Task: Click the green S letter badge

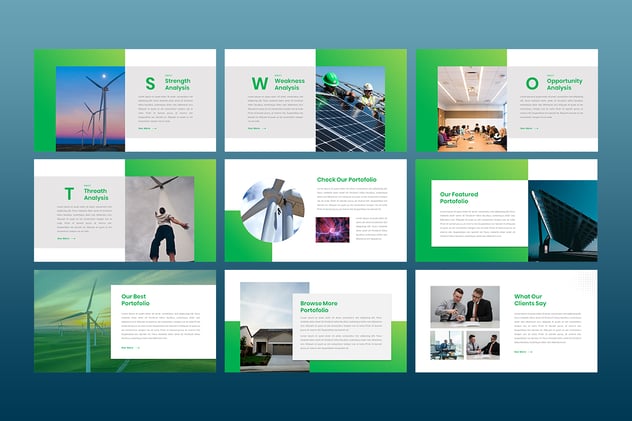Action: tap(150, 83)
